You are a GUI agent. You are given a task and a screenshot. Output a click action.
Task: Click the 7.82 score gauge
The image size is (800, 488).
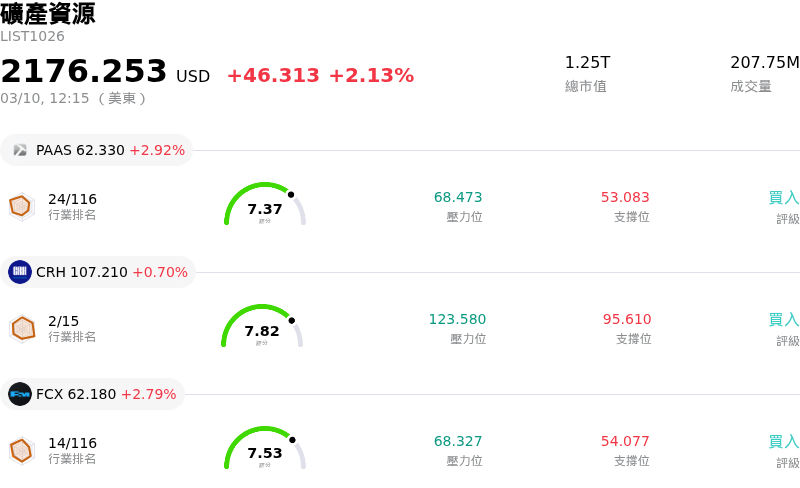click(x=262, y=327)
